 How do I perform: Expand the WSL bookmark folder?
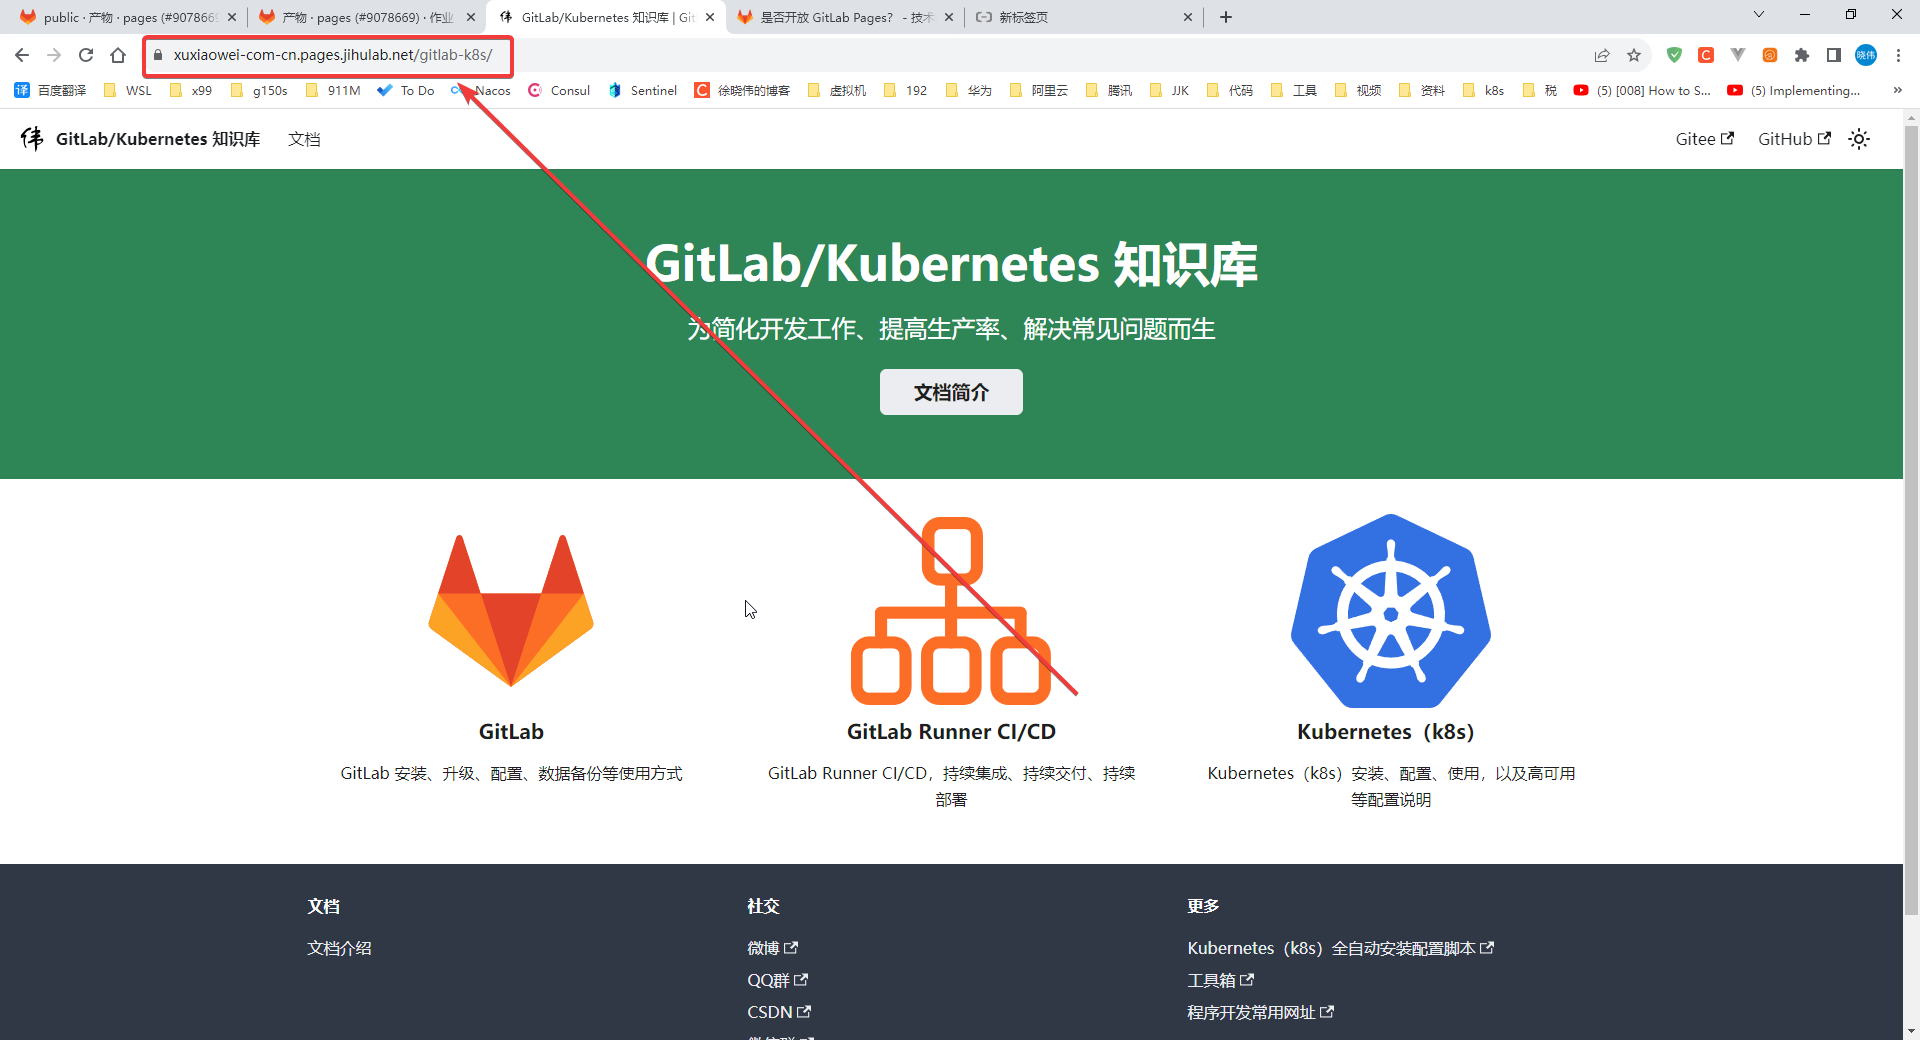pos(128,90)
